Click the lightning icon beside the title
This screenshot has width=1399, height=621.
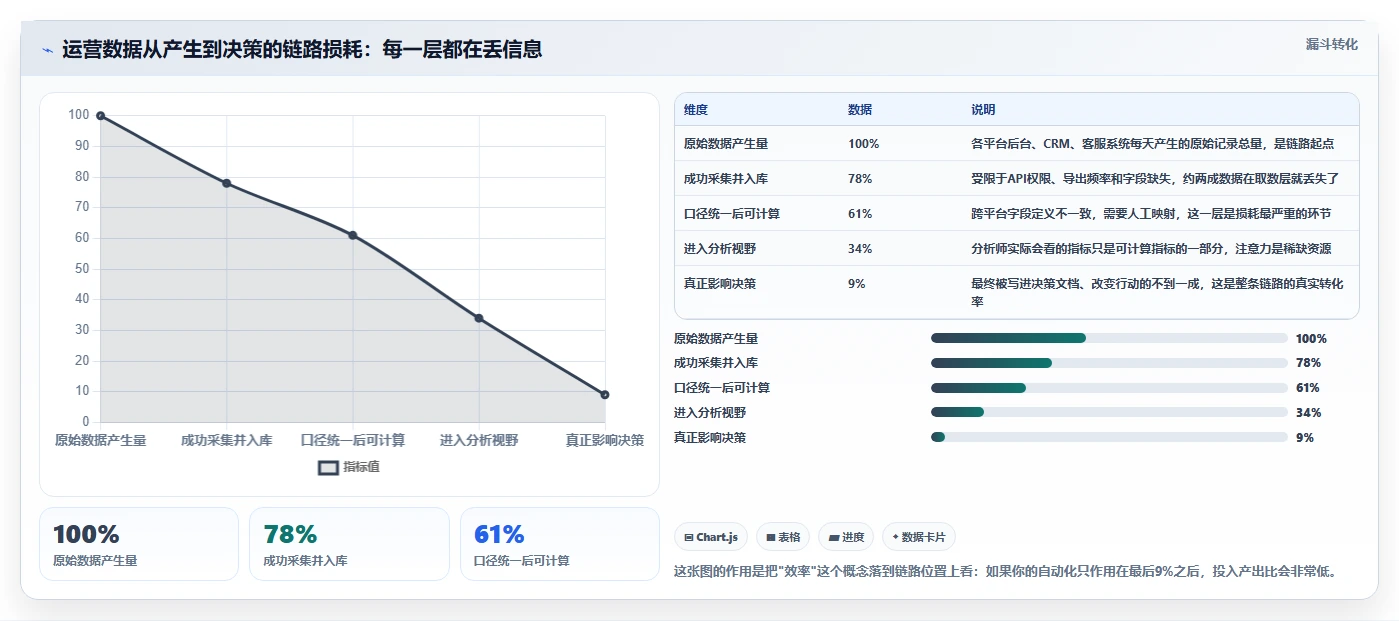pos(47,50)
